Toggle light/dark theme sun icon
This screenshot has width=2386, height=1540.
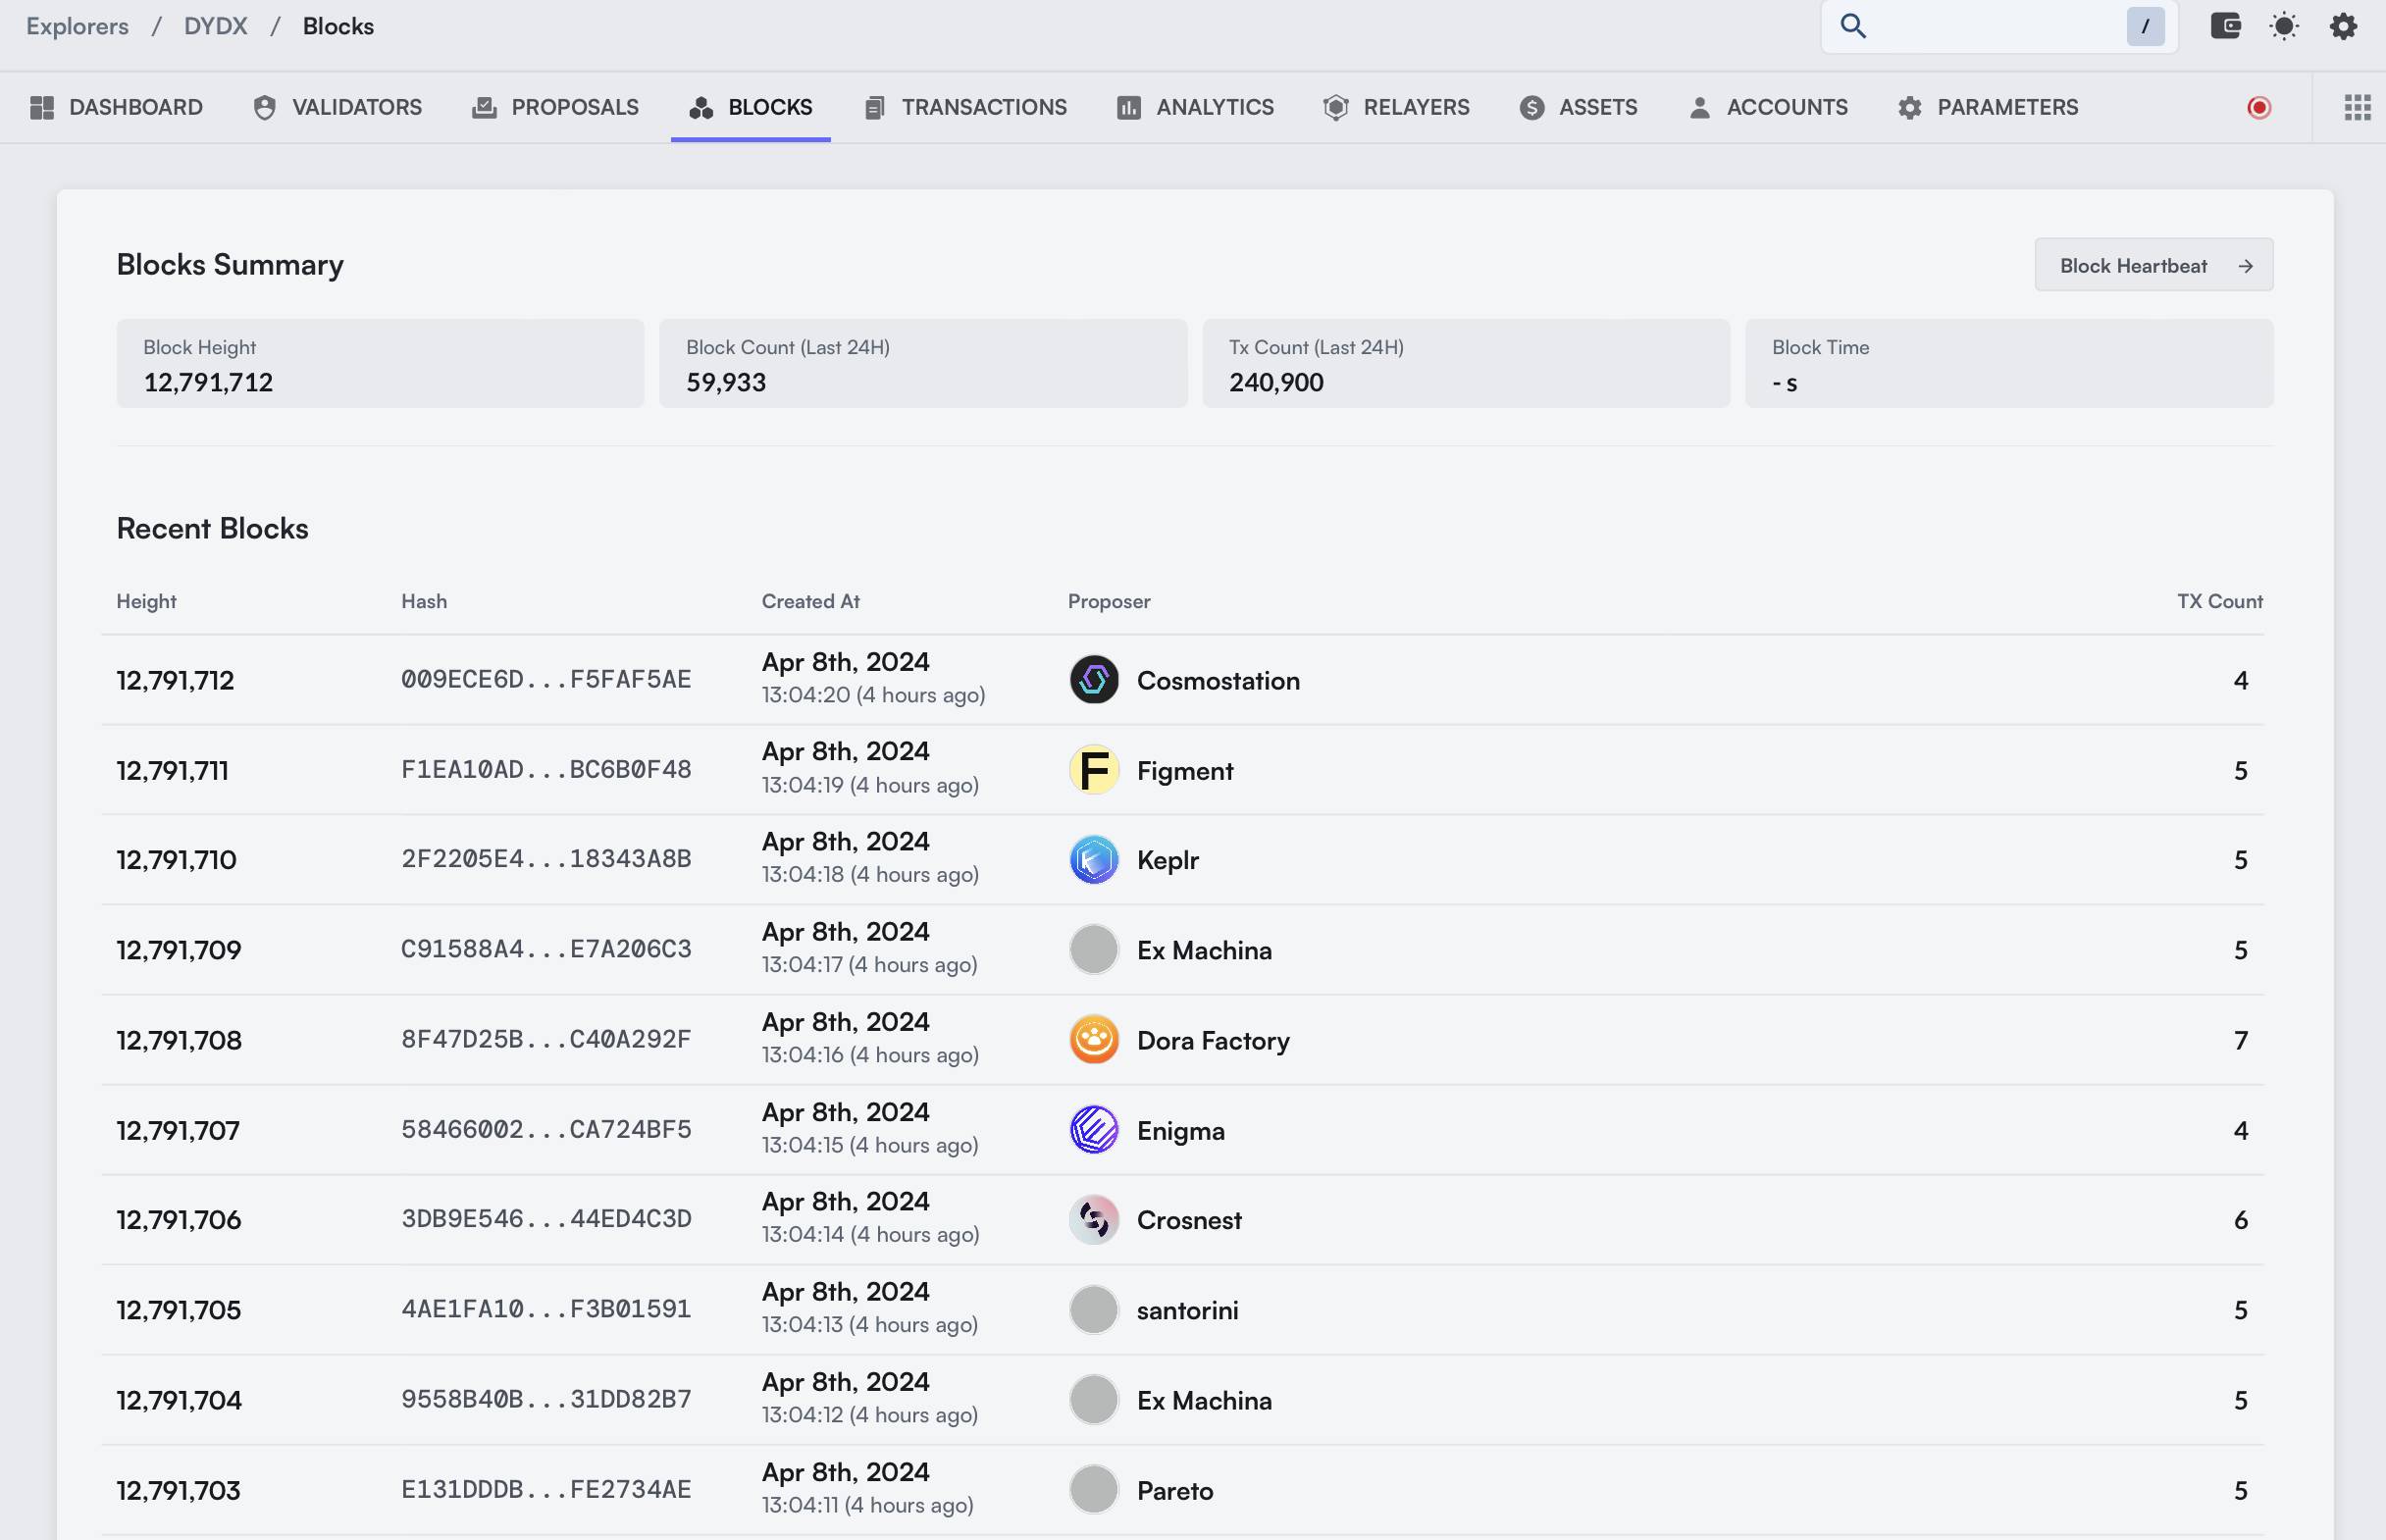[2284, 26]
